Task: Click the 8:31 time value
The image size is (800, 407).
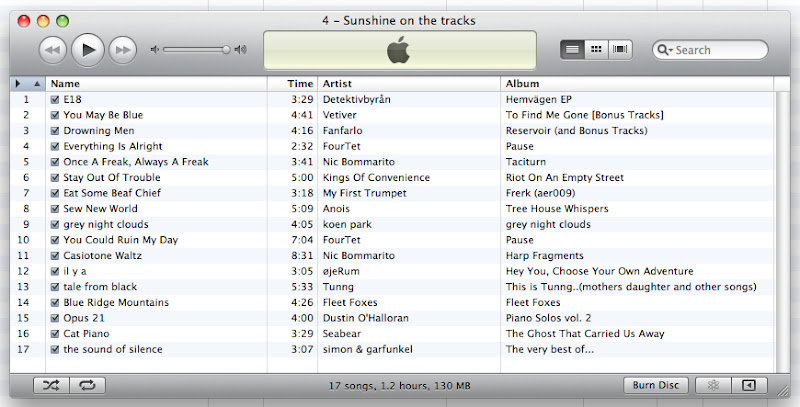Action: (302, 256)
